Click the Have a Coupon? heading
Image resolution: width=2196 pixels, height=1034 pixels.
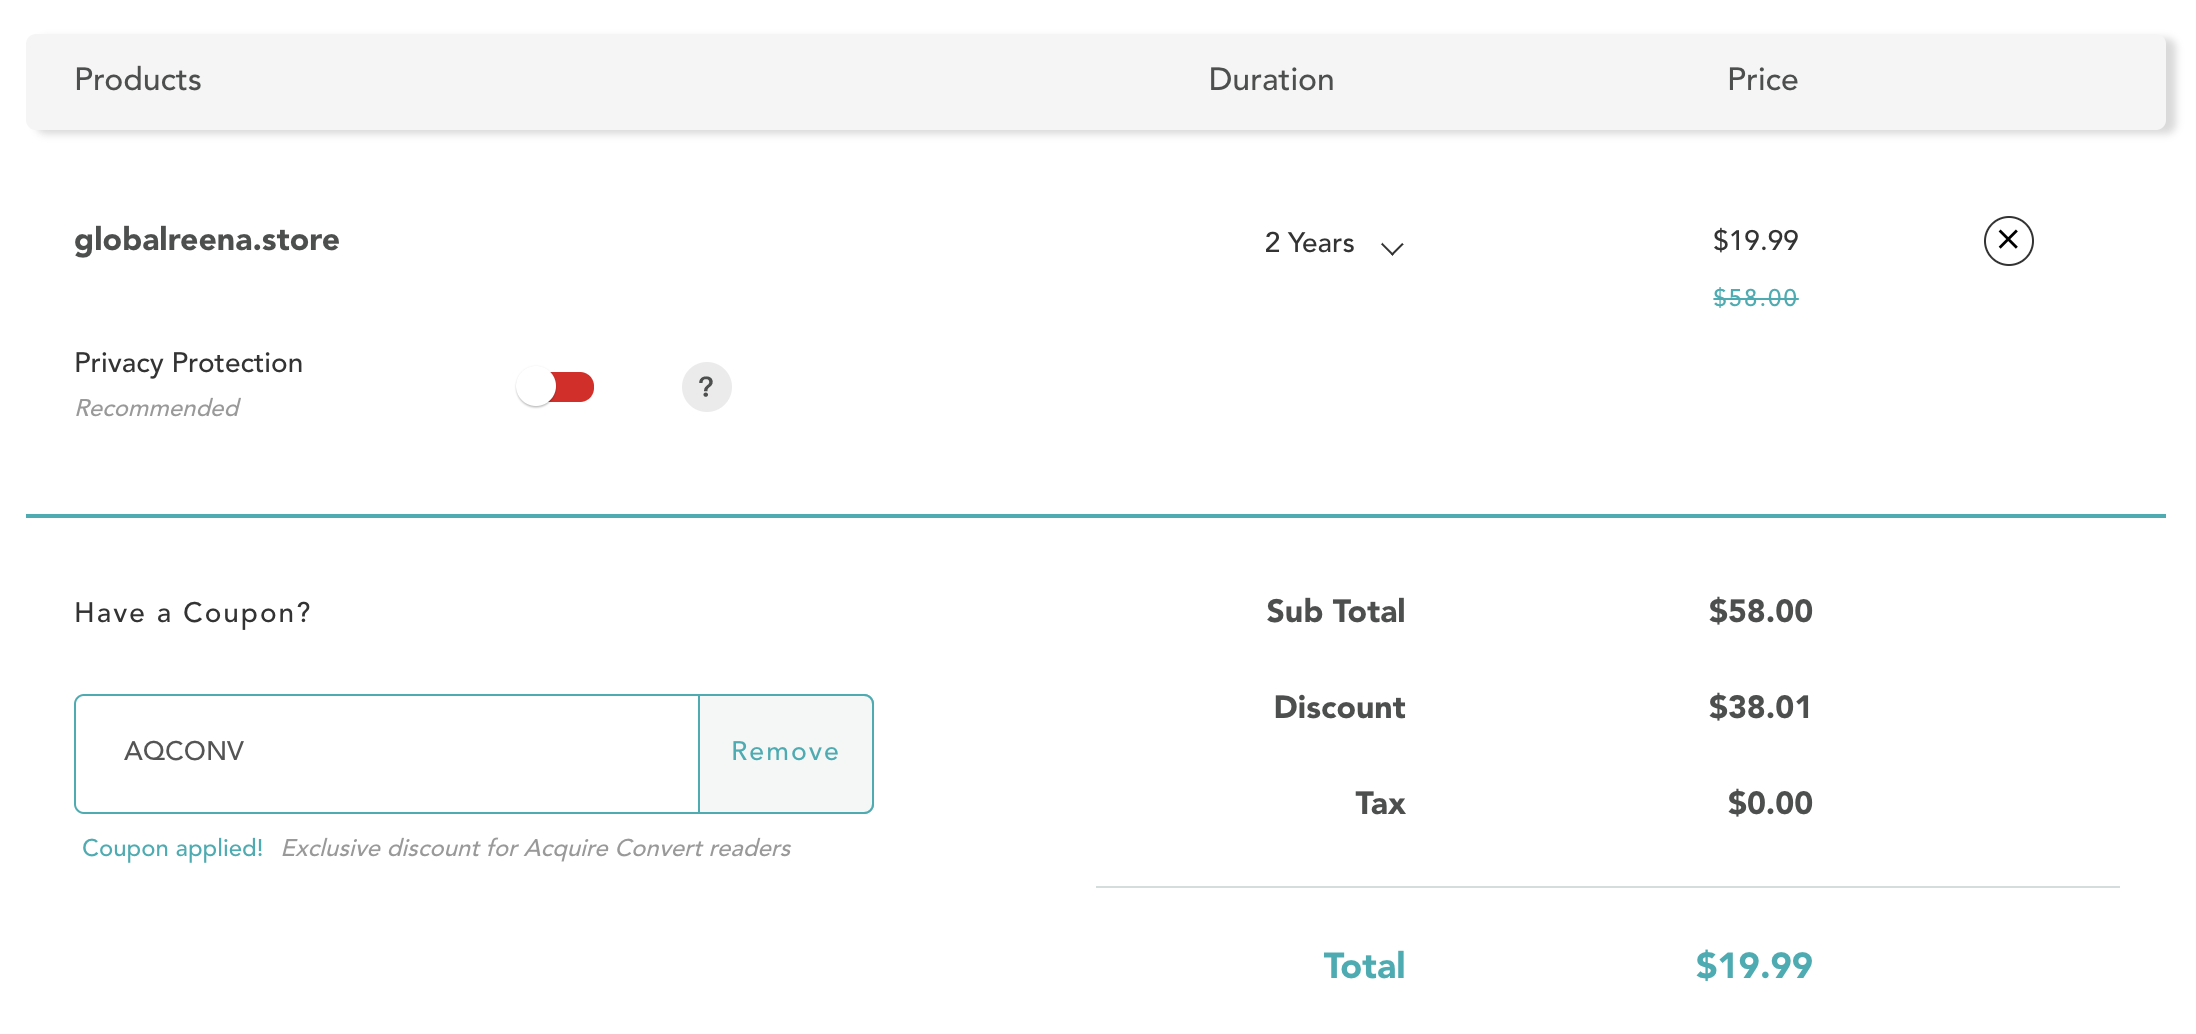pyautogui.click(x=193, y=613)
